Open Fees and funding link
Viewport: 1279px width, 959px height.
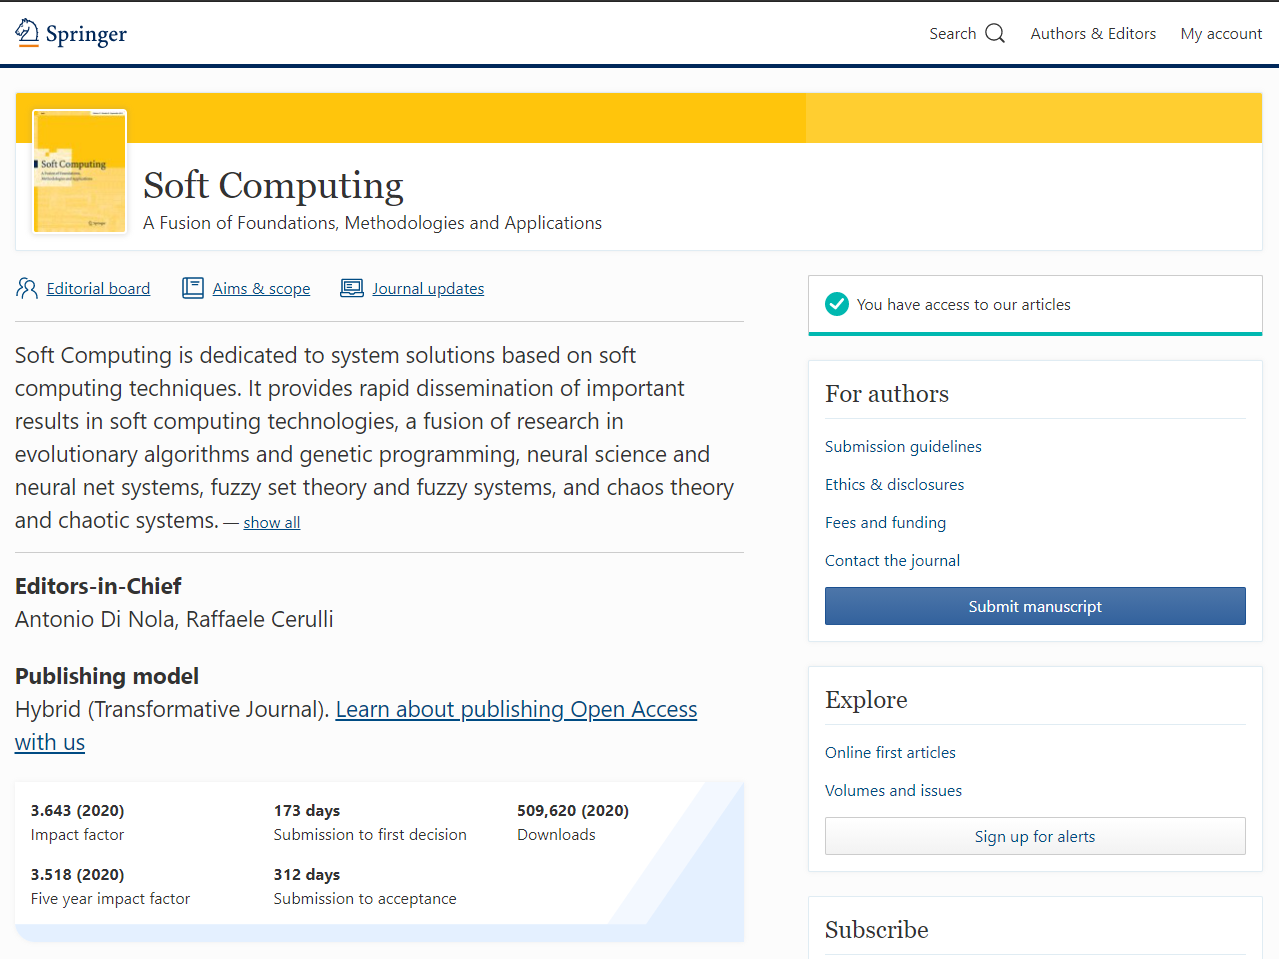(x=885, y=523)
